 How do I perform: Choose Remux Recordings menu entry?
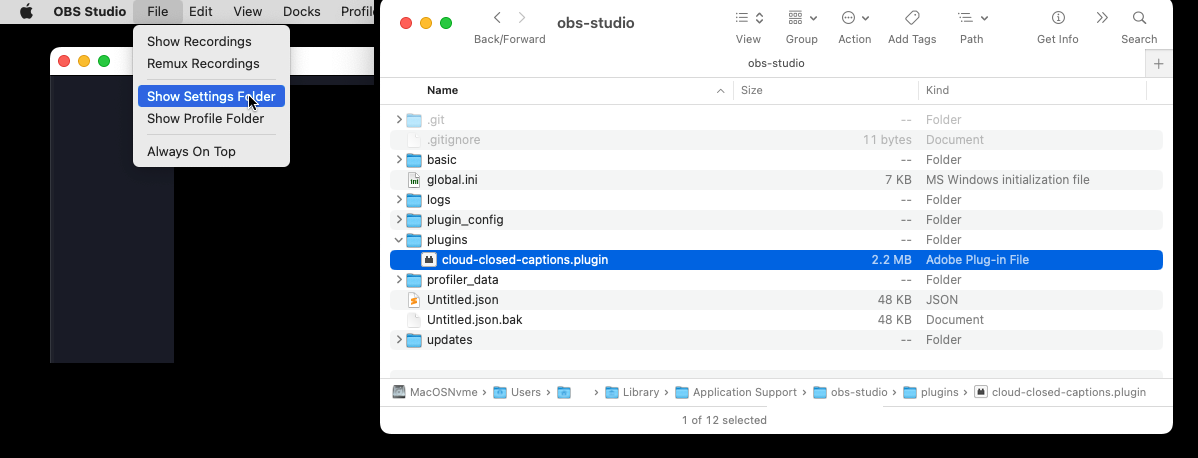203,63
